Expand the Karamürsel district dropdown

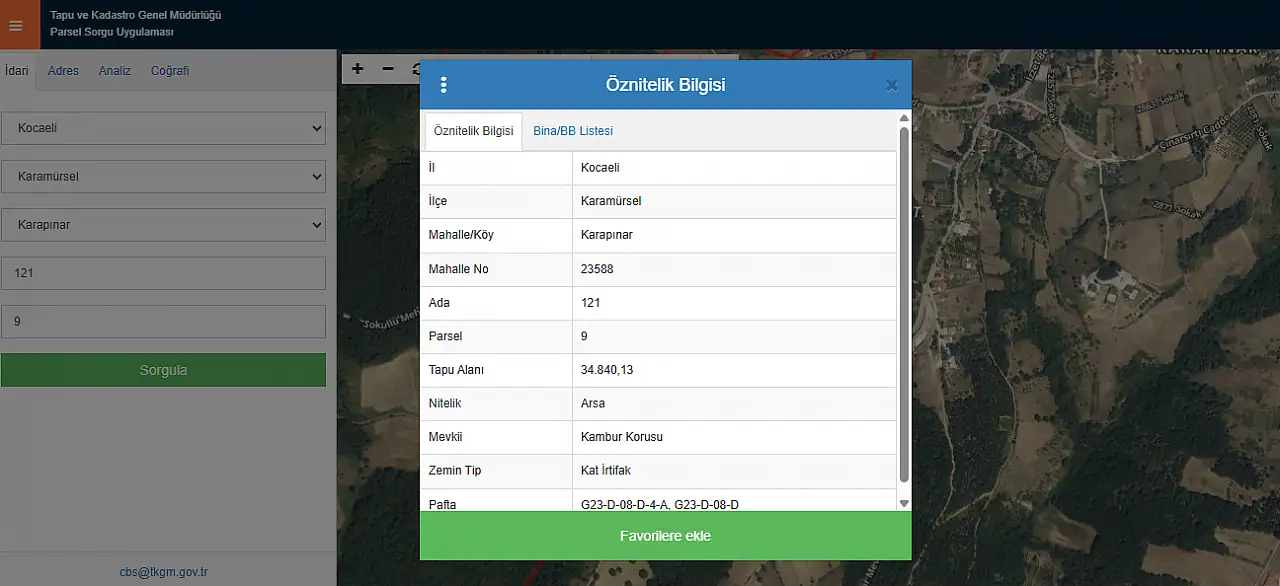pyautogui.click(x=163, y=176)
